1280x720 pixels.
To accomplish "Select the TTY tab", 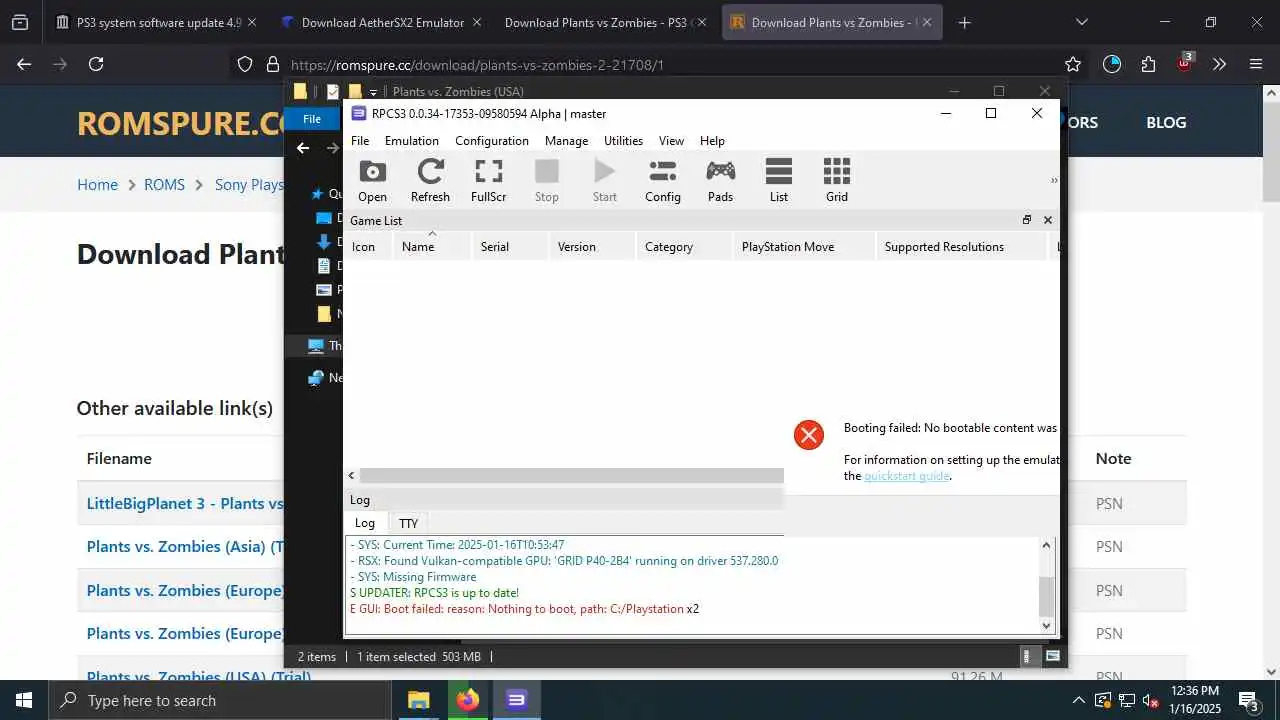I will (x=408, y=523).
